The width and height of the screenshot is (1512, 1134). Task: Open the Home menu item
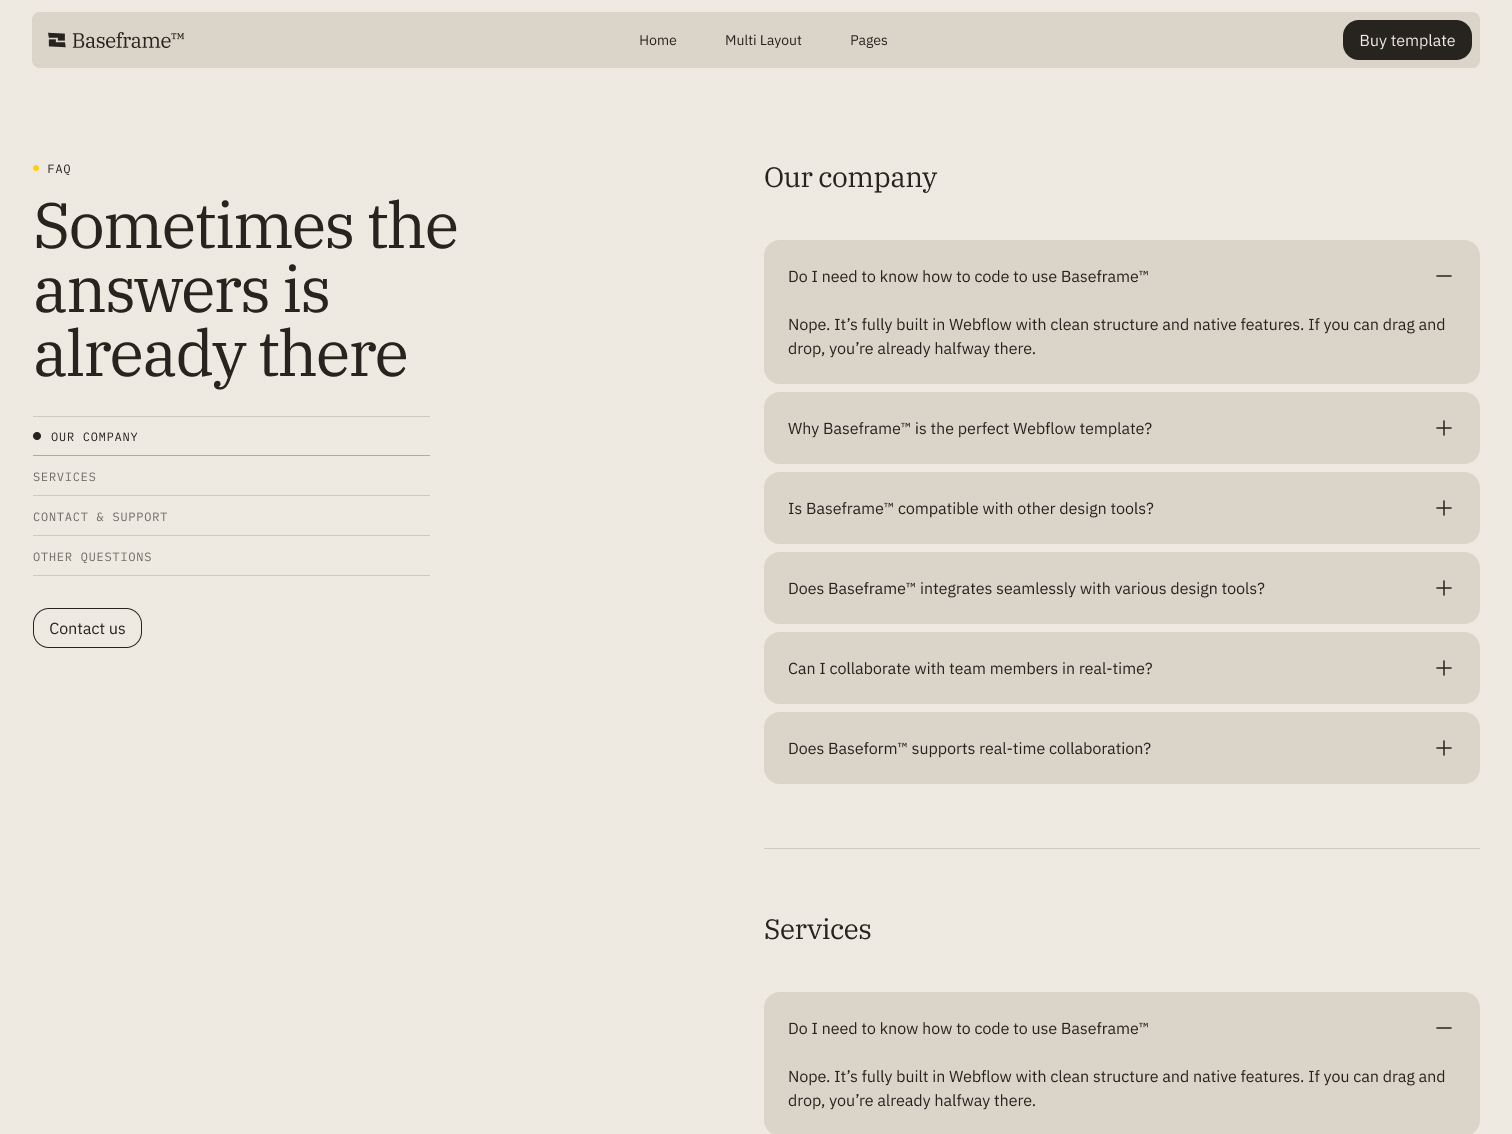tap(657, 40)
